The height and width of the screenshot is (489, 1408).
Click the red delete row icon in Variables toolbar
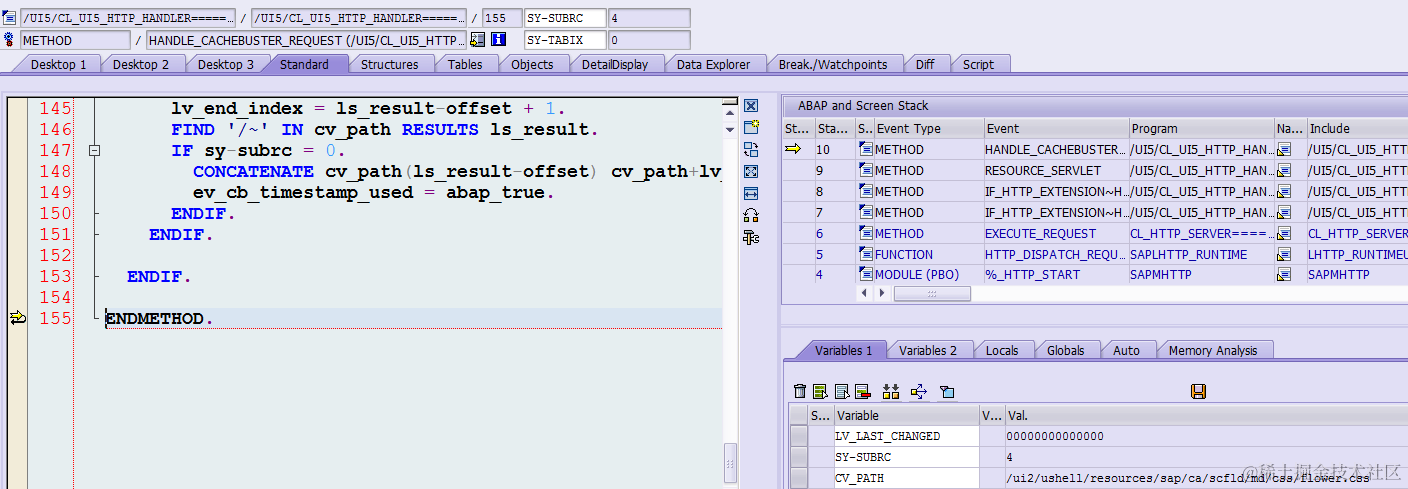coord(863,391)
